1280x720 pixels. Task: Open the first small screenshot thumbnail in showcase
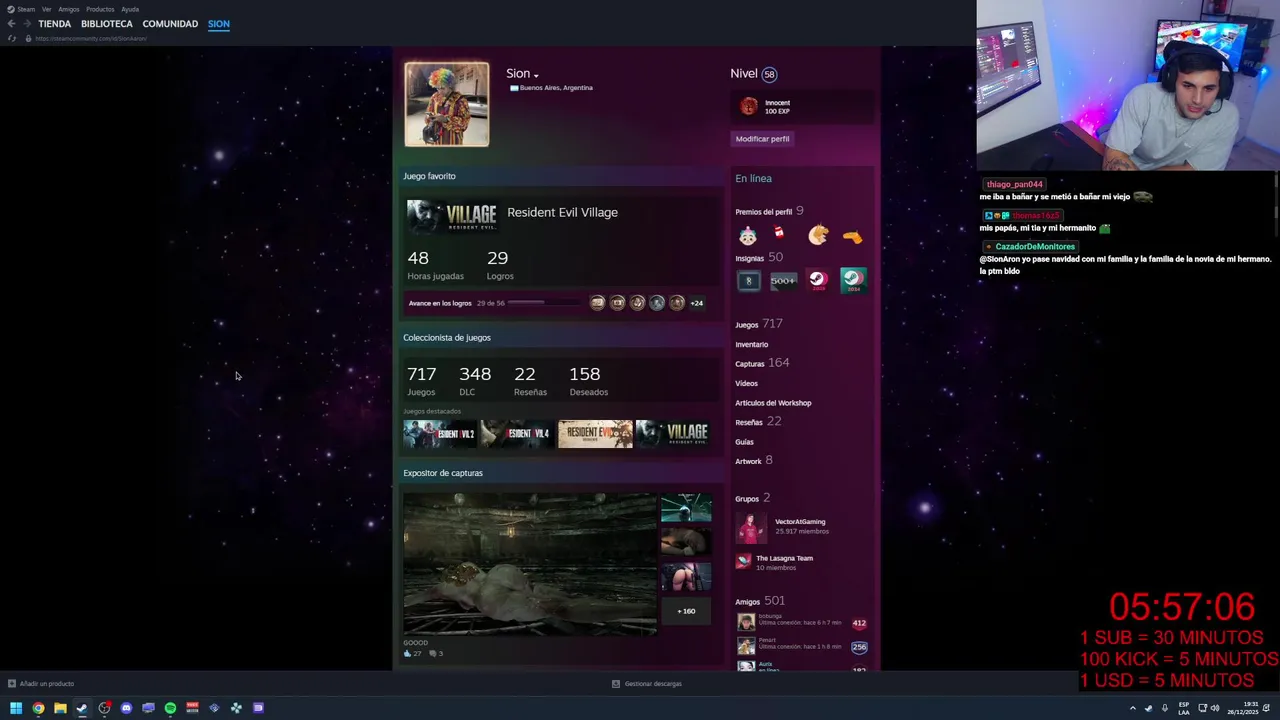coord(686,508)
